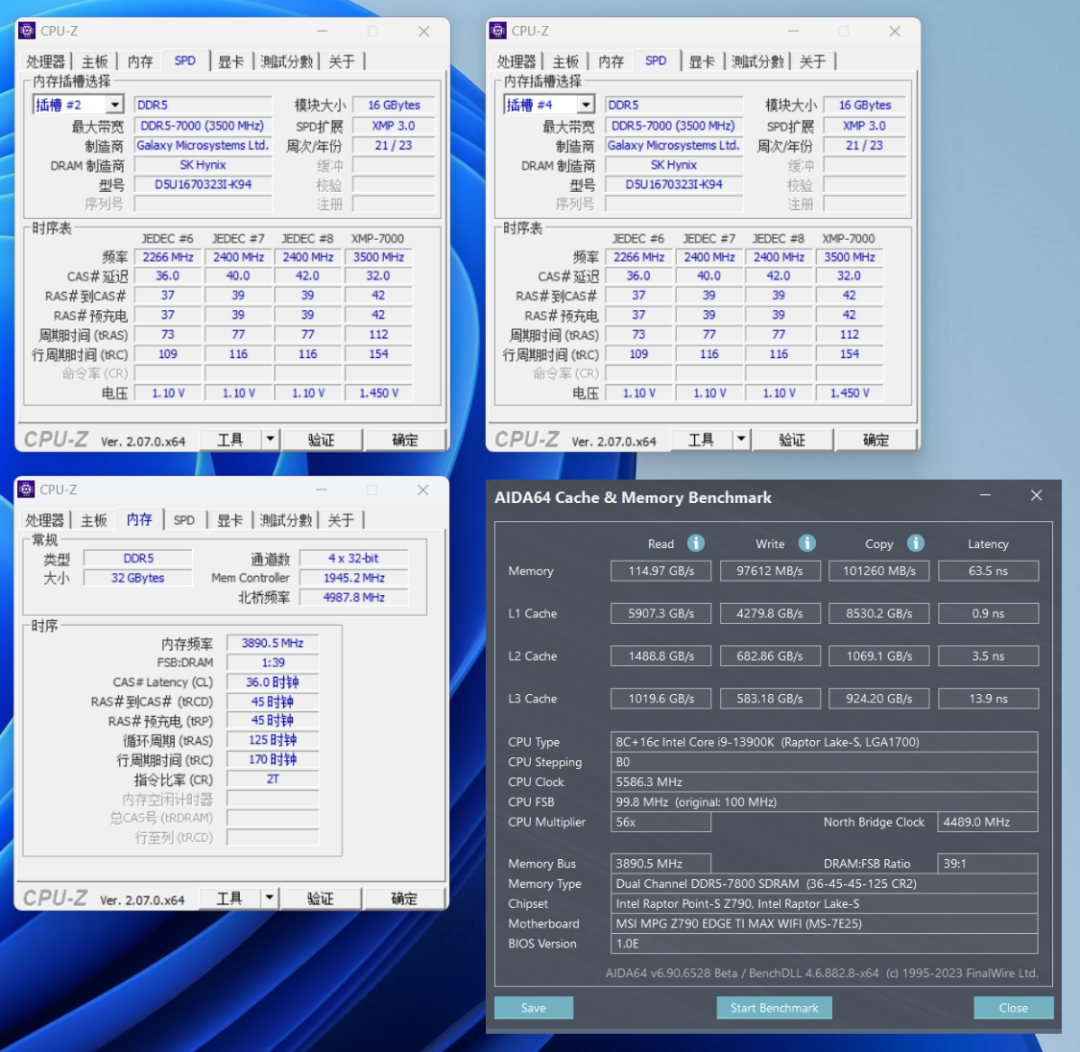Minimize the AIDA64 benchmark window

click(x=985, y=495)
